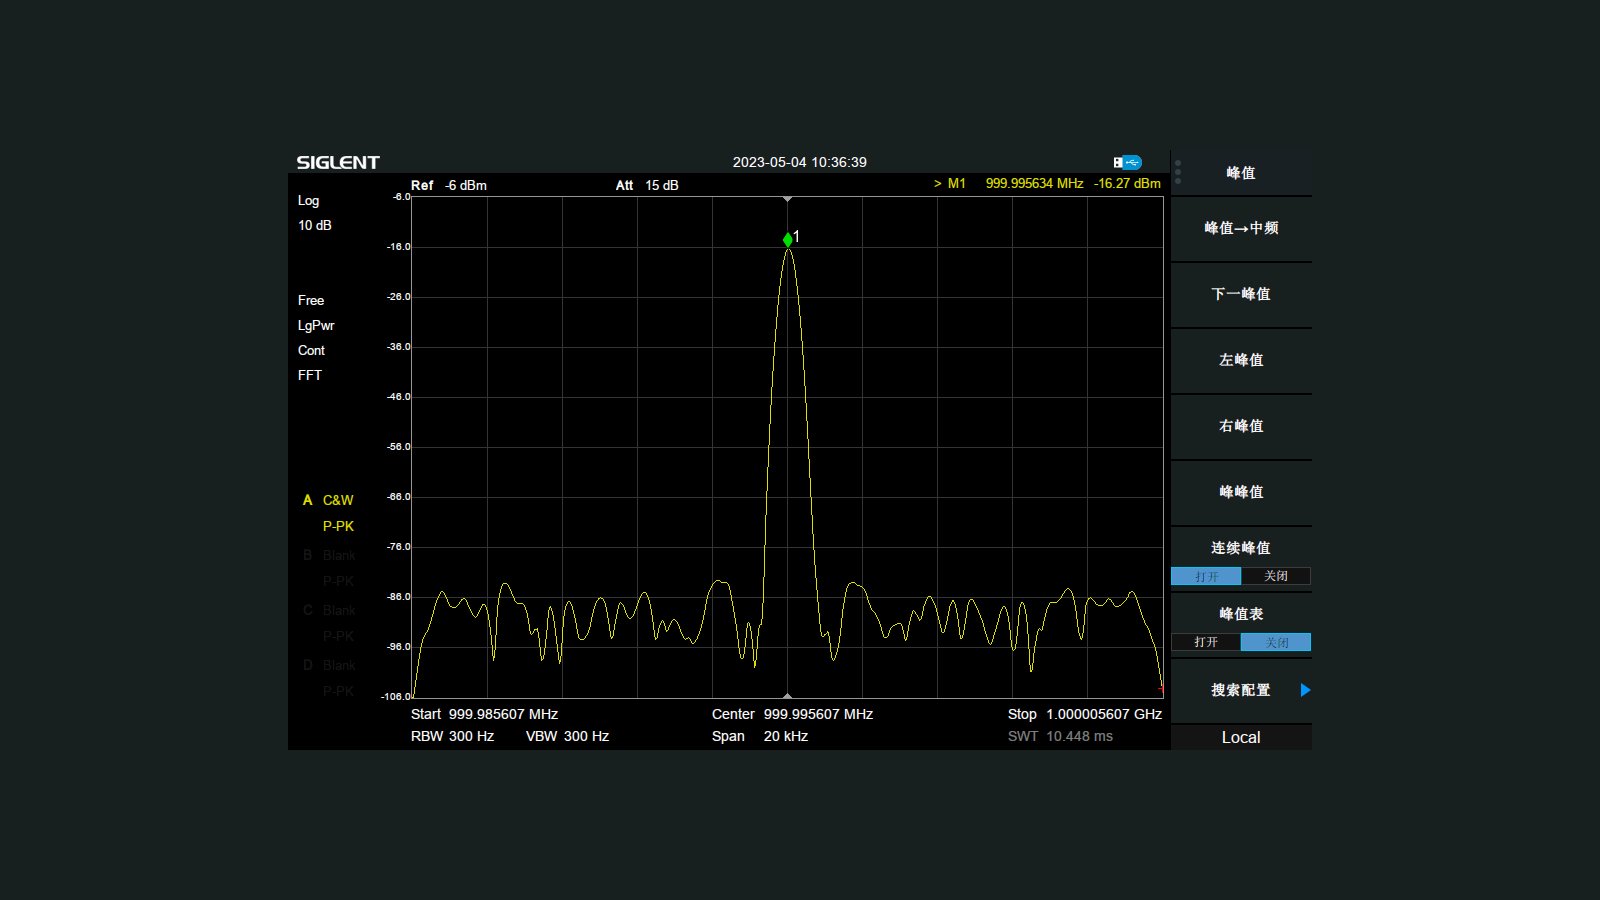
Task: Click the Center 999.995607 MHz field
Action: pyautogui.click(x=792, y=714)
